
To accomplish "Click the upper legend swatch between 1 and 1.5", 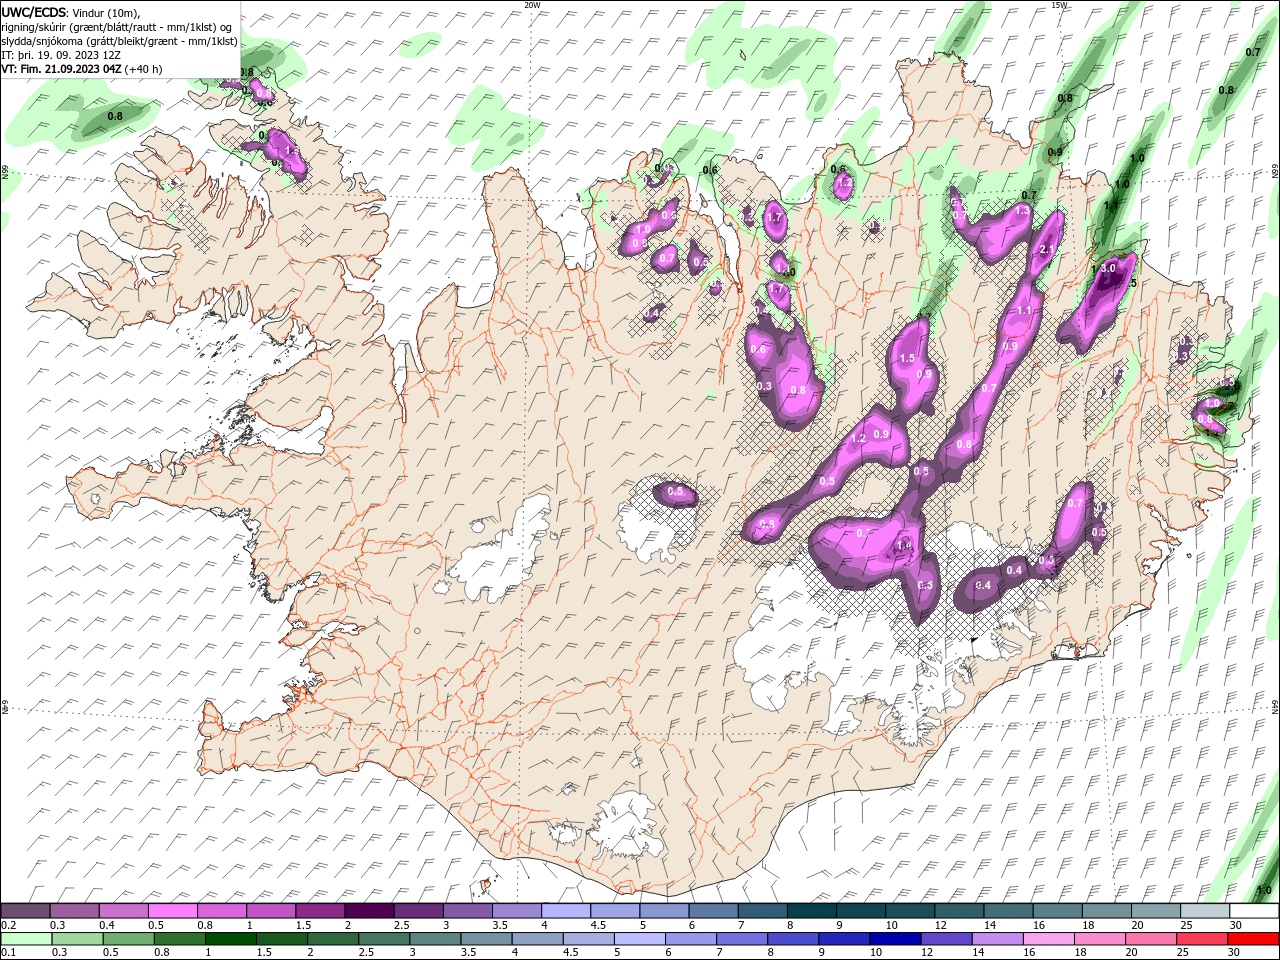I will (271, 911).
